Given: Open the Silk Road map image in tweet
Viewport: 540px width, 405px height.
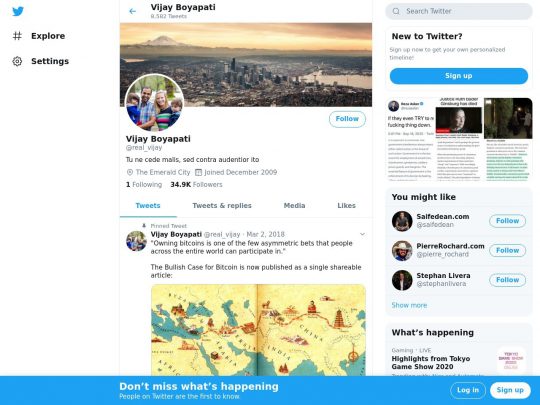Looking at the screenshot, I should 258,330.
